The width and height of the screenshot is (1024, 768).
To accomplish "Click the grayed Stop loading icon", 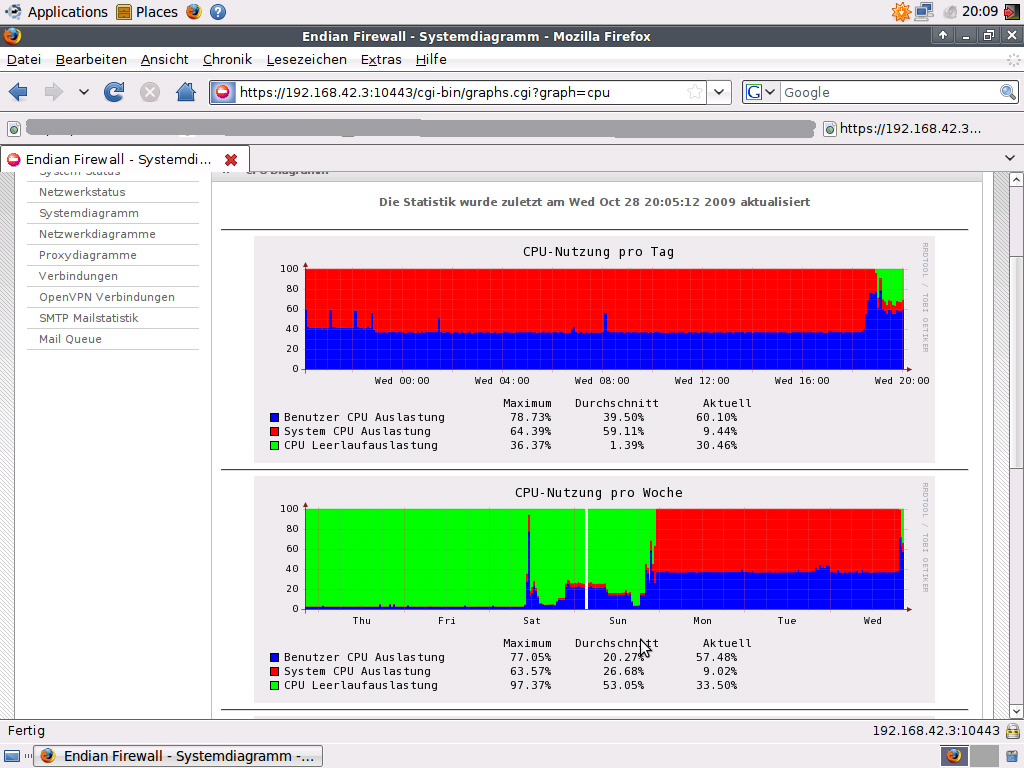I will [x=150, y=92].
